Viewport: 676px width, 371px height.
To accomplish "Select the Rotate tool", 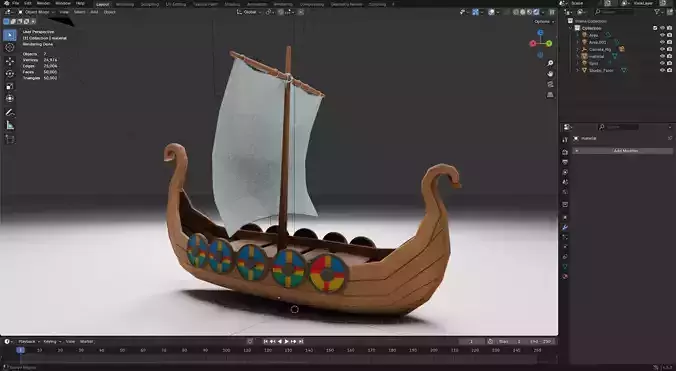I will click(9, 74).
